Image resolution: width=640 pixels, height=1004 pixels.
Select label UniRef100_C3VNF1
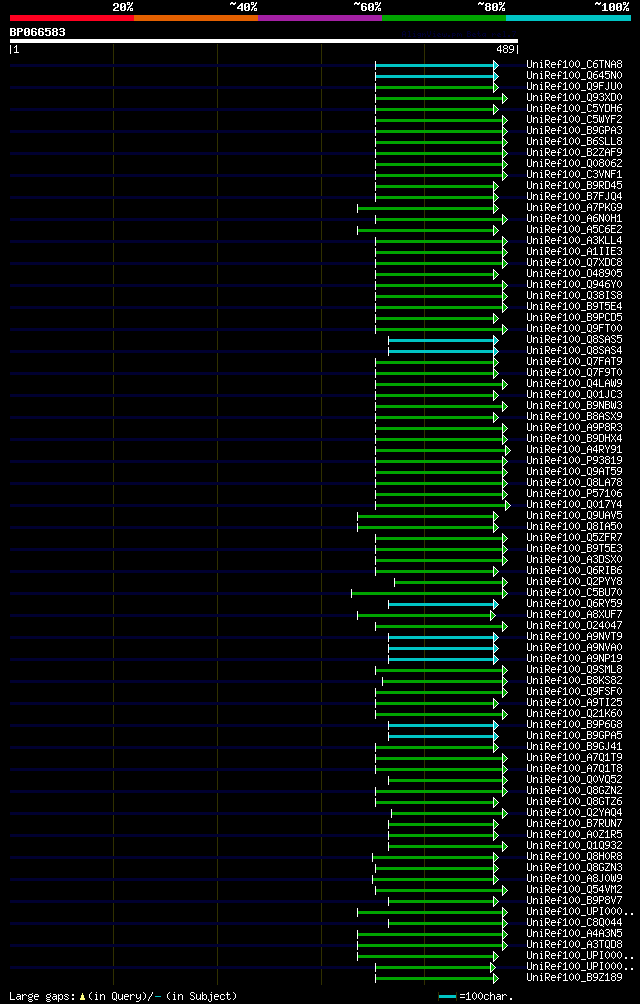pyautogui.click(x=573, y=174)
